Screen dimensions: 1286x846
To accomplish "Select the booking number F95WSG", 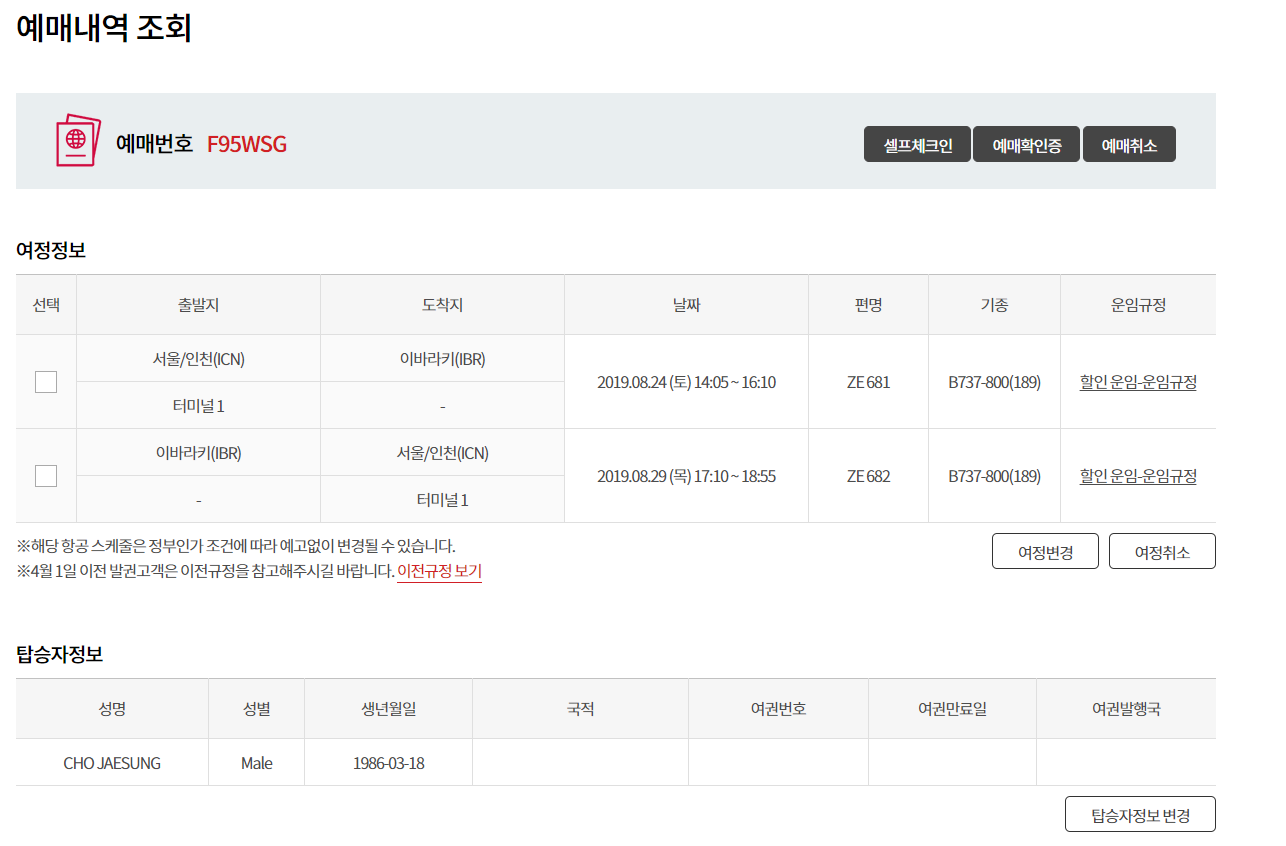I will (x=247, y=144).
